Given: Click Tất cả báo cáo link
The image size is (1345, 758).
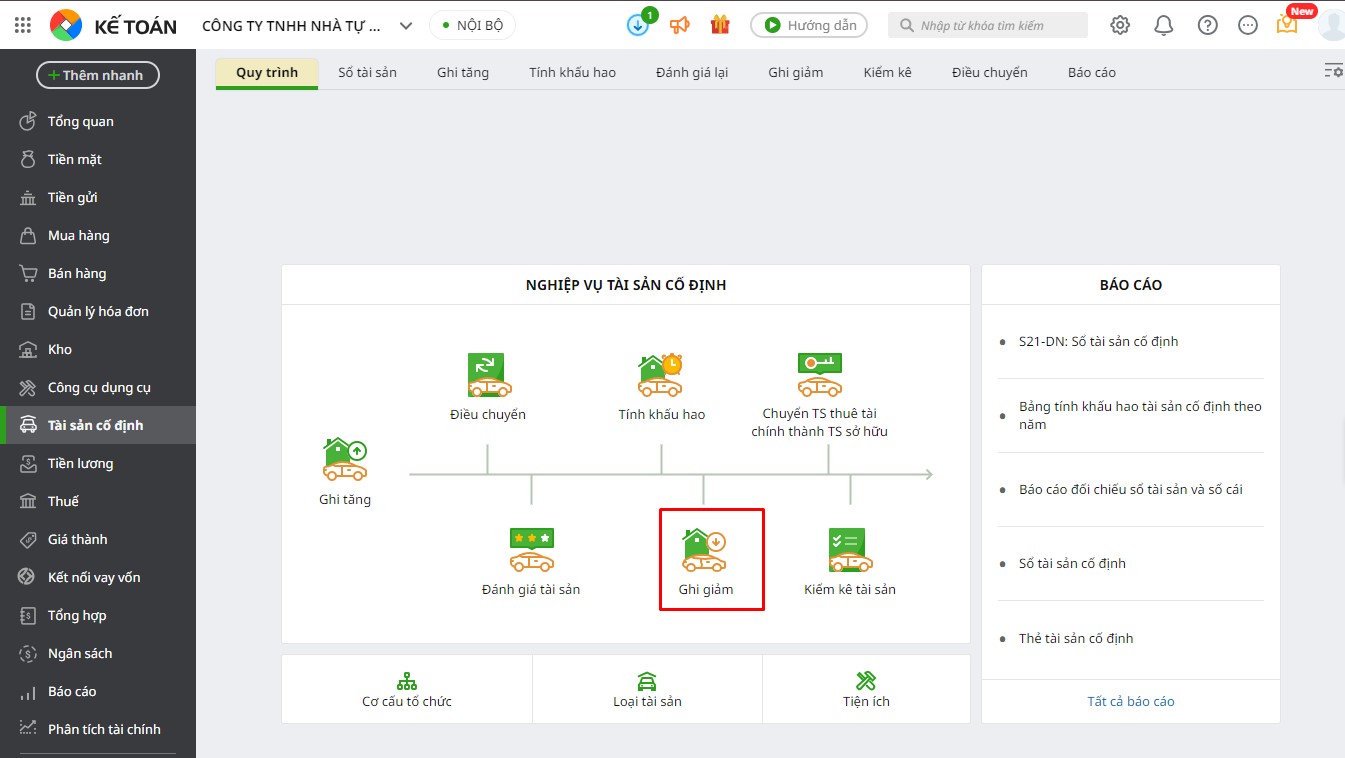Looking at the screenshot, I should pyautogui.click(x=1131, y=701).
